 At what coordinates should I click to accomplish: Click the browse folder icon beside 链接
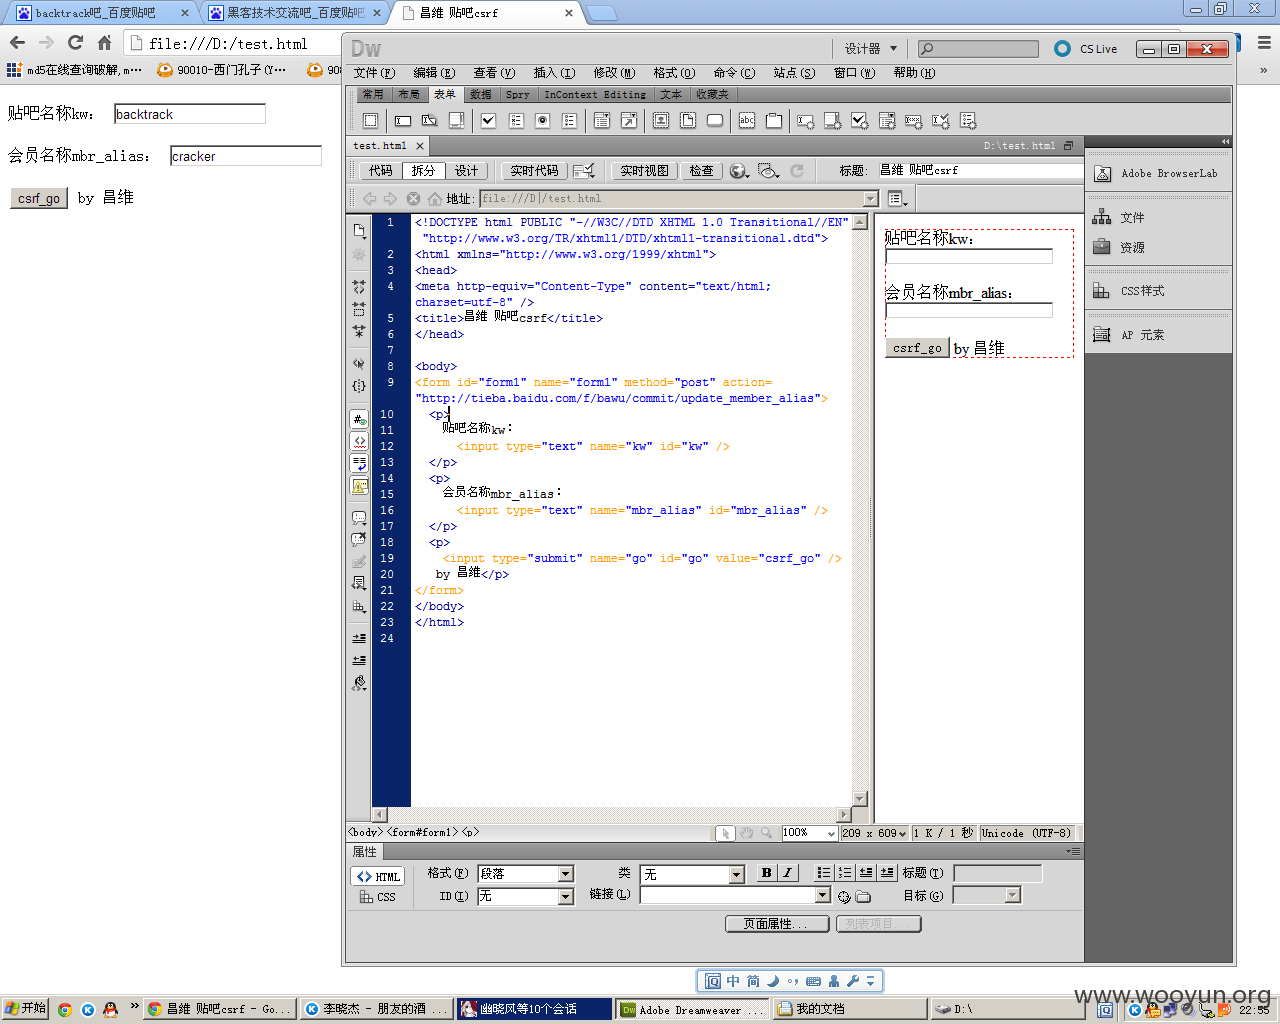[x=863, y=896]
